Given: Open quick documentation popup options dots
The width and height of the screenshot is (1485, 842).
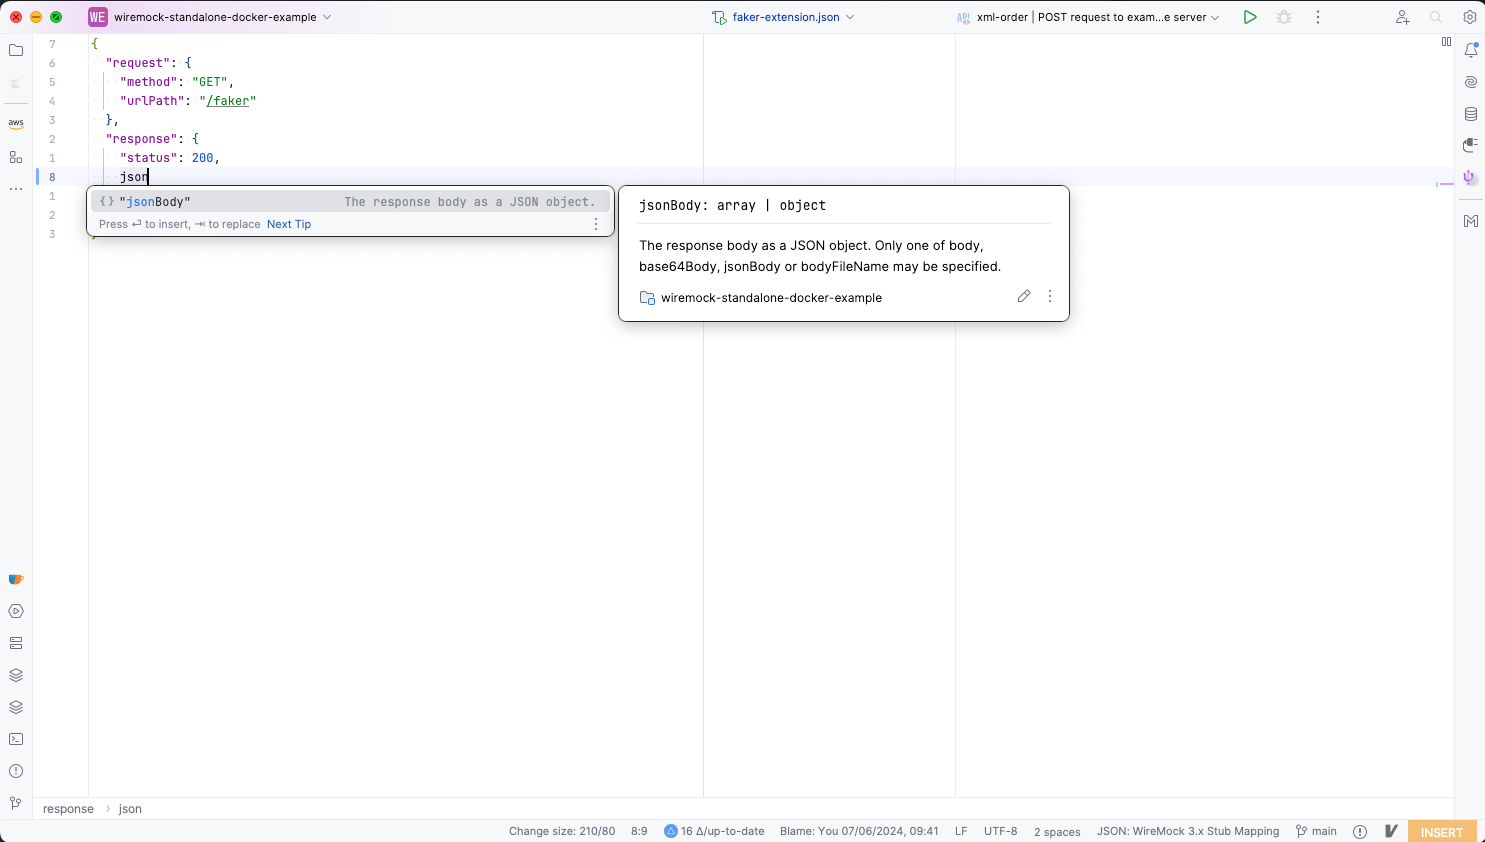Looking at the screenshot, I should [1050, 296].
